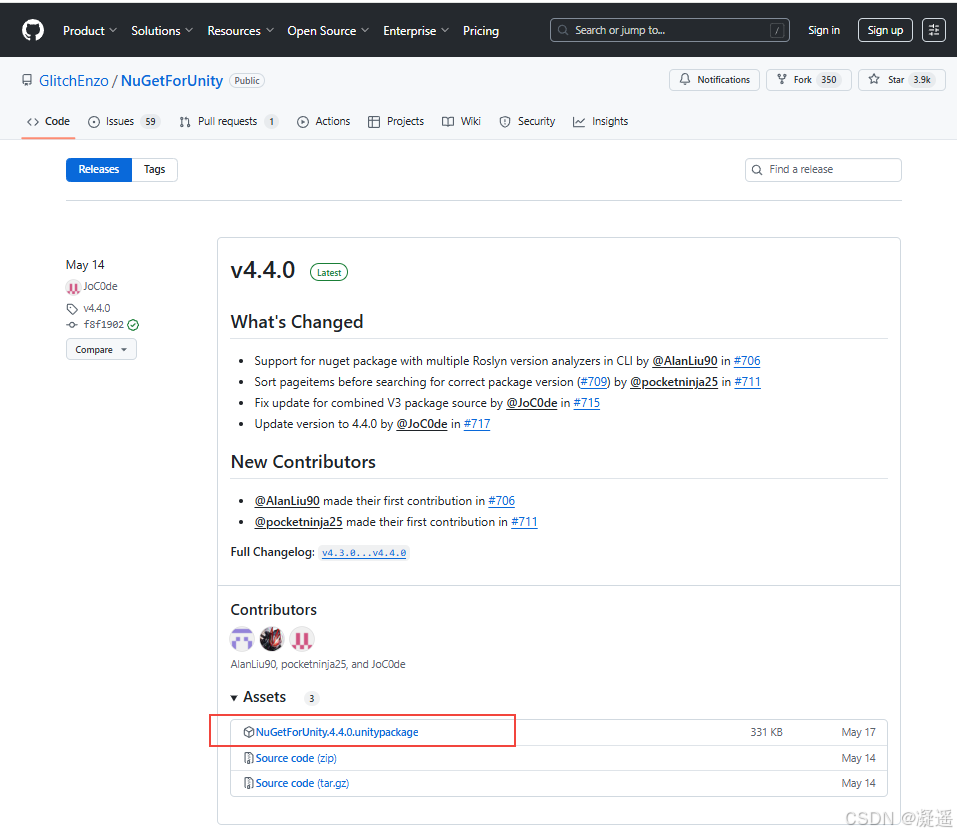The height and width of the screenshot is (836, 957).
Task: Focus the Search or jump to field
Action: (x=670, y=30)
